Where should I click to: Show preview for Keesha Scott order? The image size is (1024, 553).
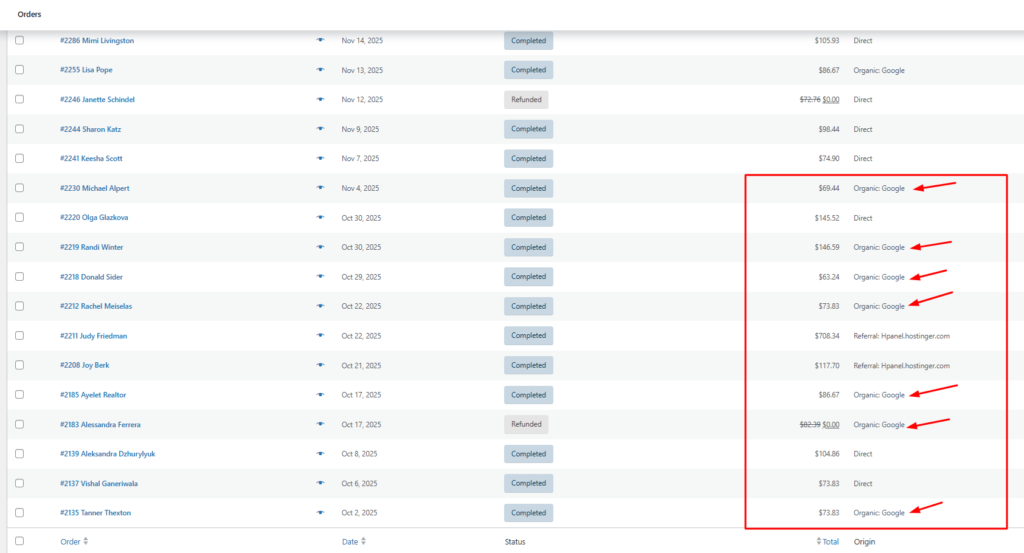320,158
